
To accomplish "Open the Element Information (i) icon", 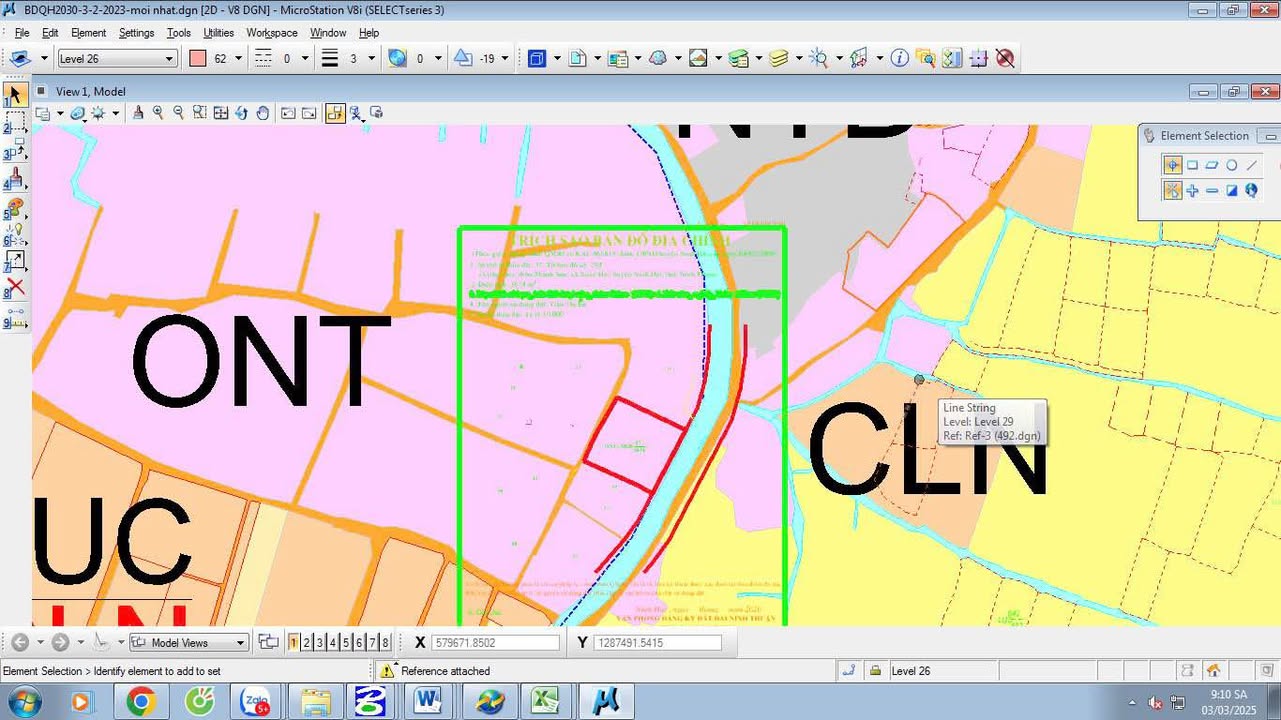I will click(x=899, y=59).
